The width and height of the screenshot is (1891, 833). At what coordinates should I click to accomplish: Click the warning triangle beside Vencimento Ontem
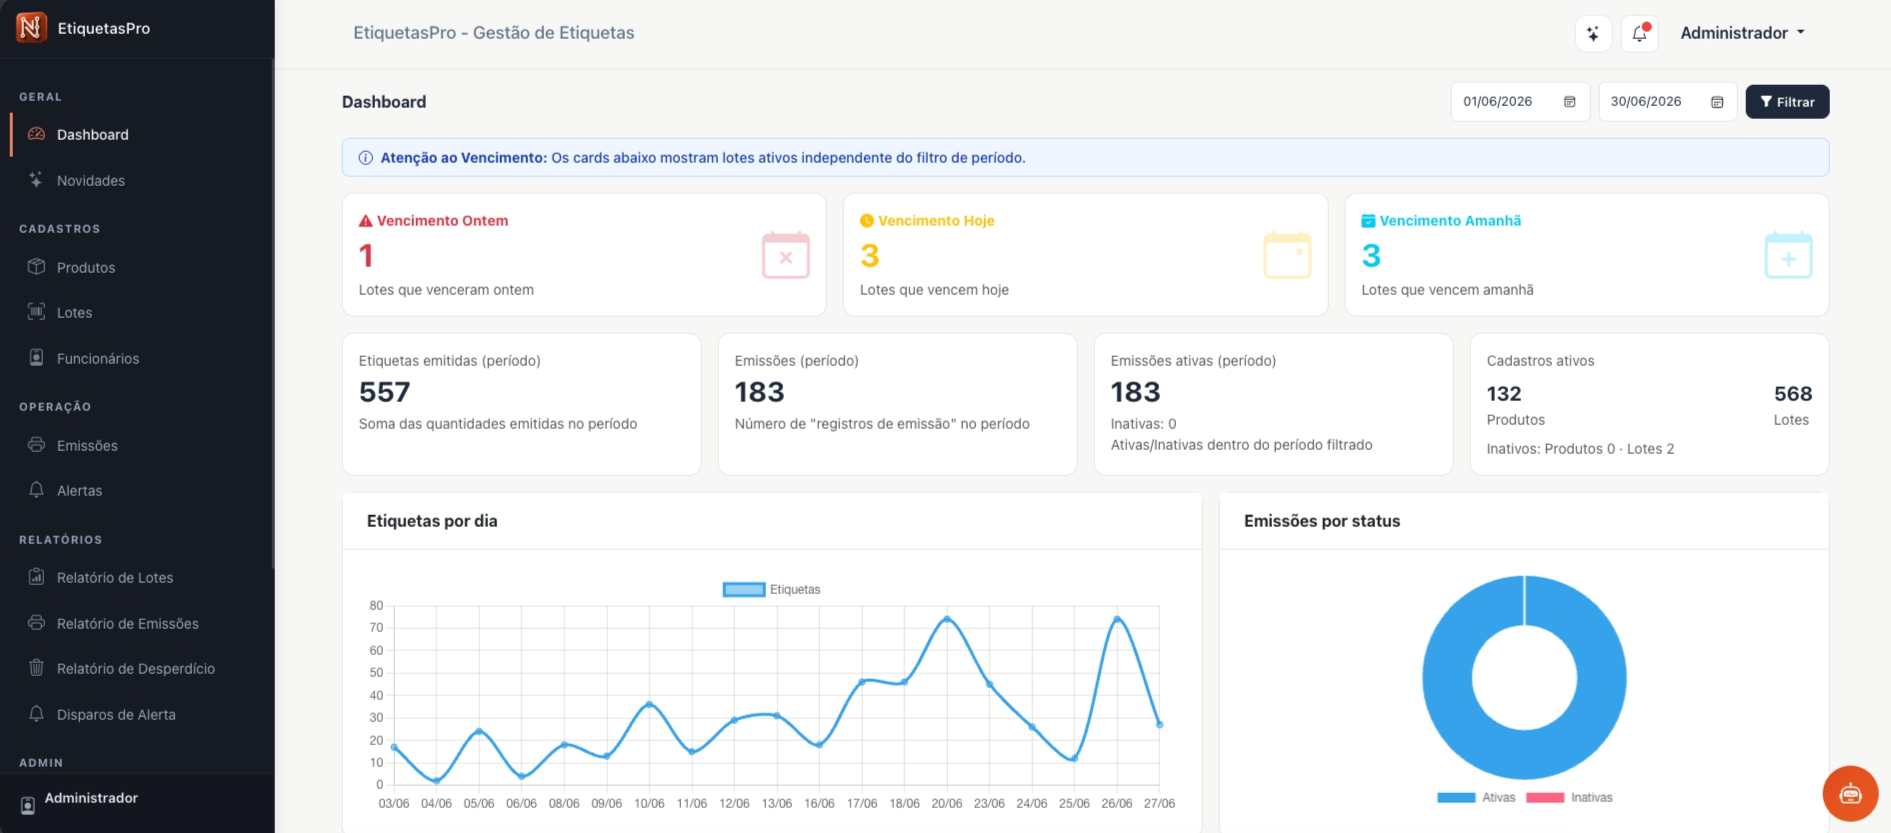[366, 221]
